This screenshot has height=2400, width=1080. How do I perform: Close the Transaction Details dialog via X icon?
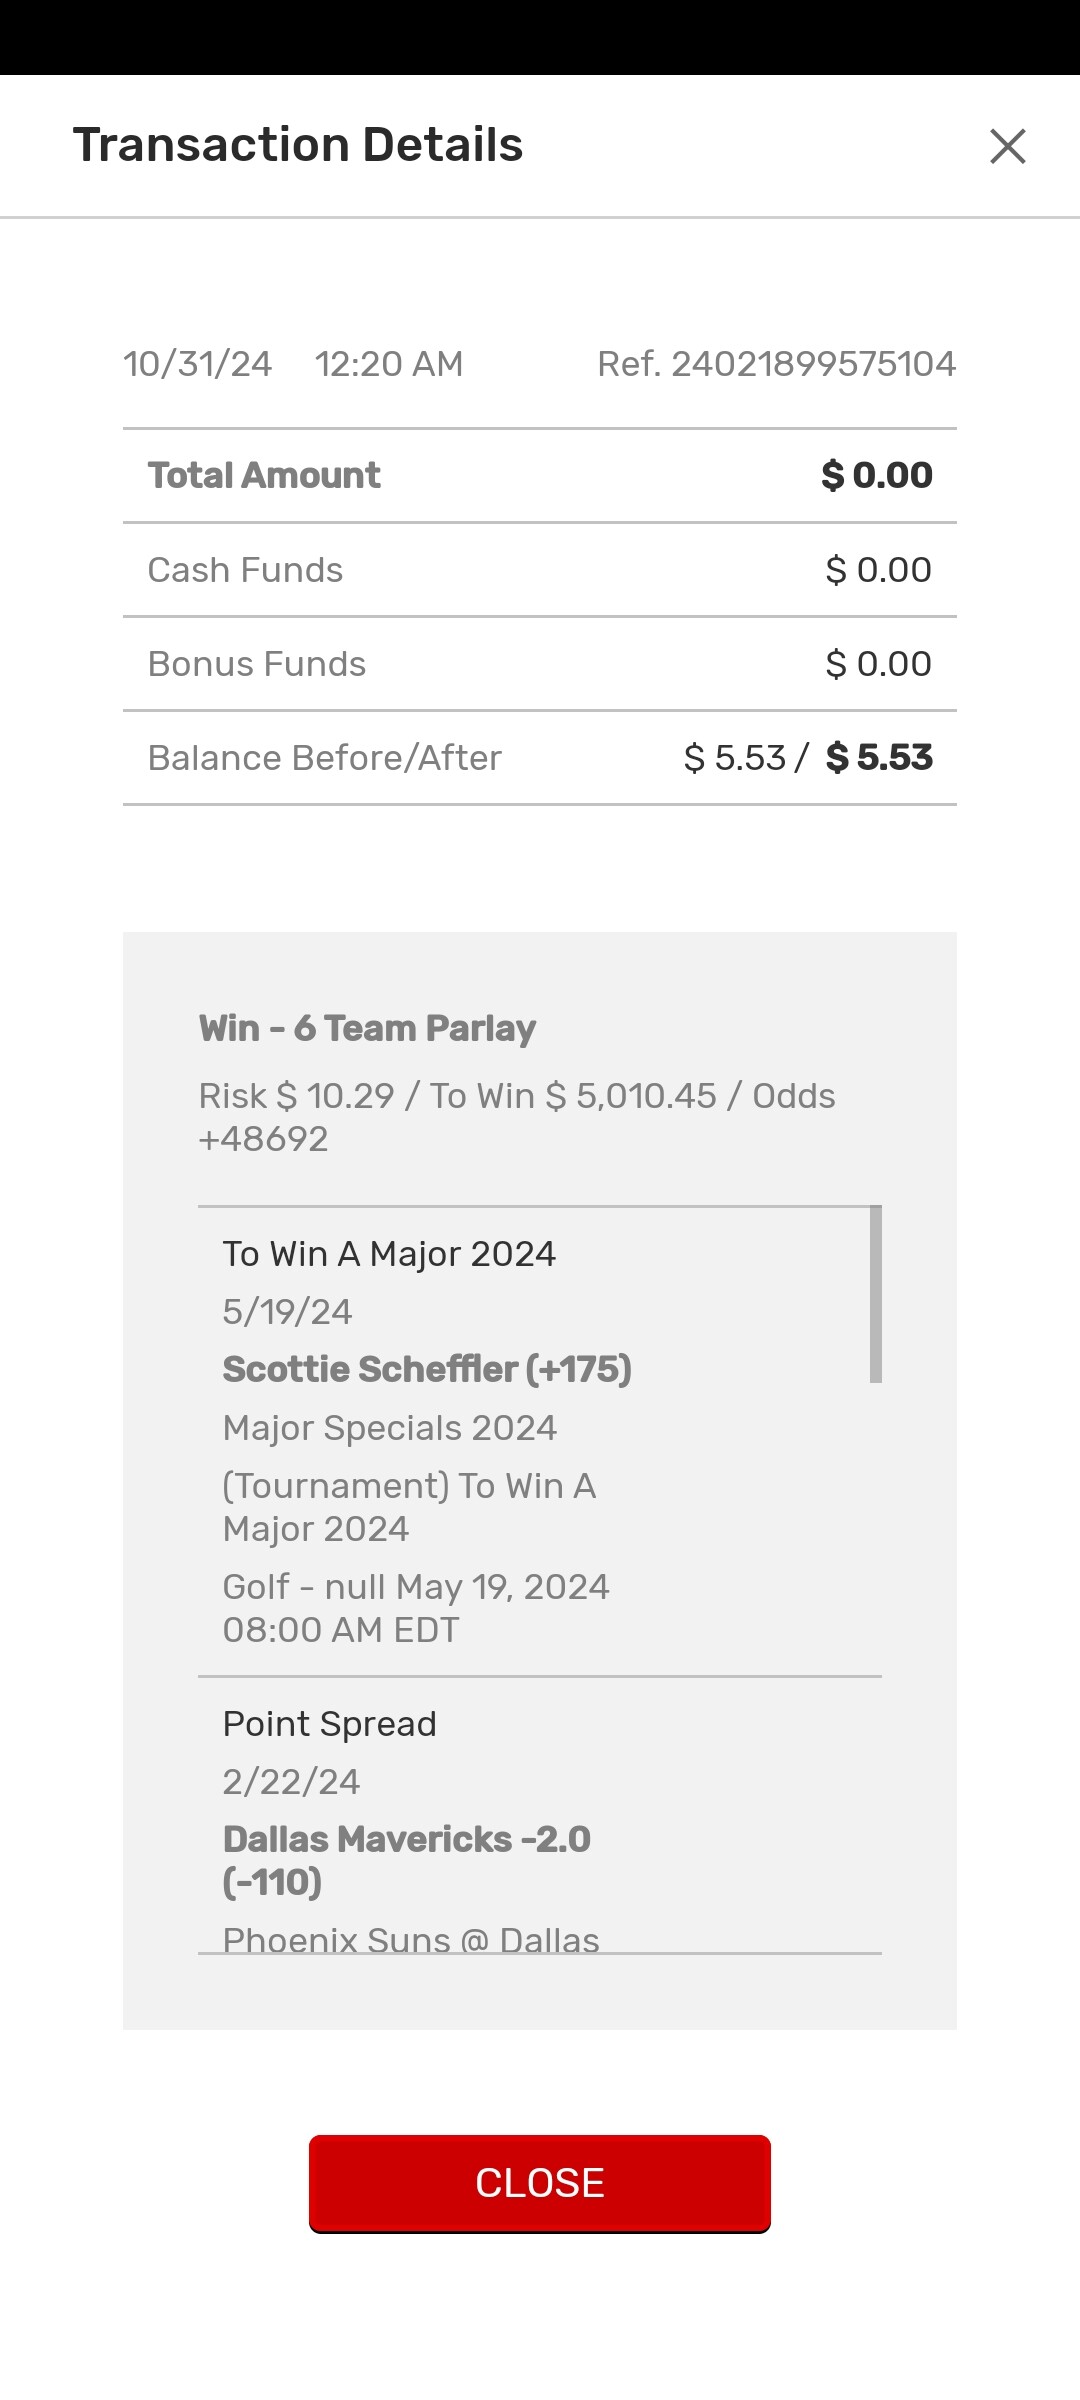[1007, 146]
